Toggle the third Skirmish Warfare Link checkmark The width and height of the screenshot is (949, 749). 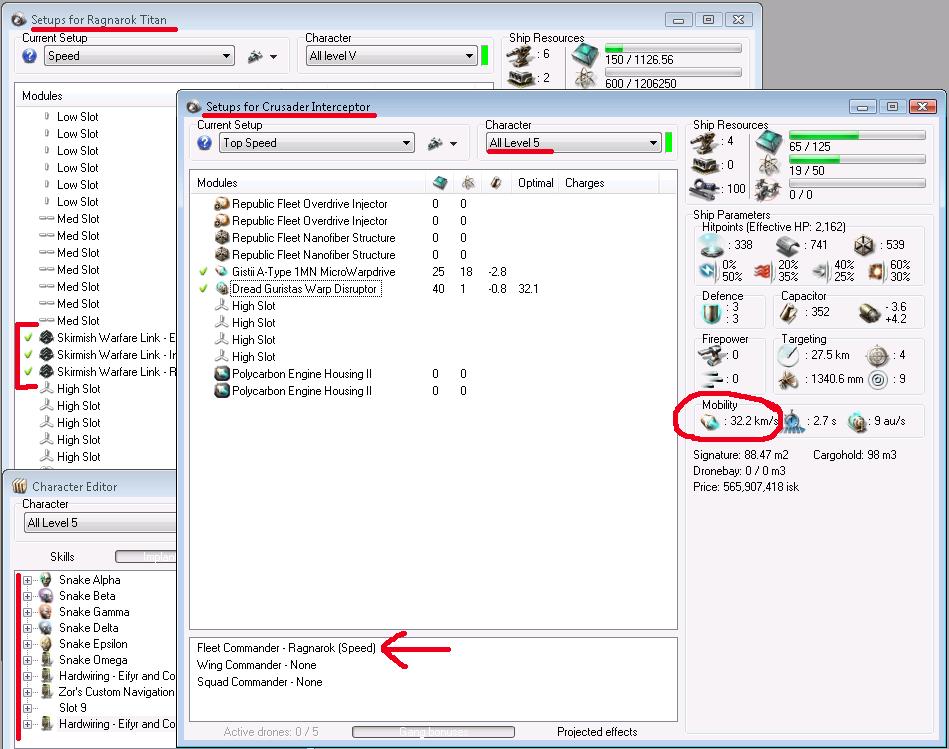[x=28, y=371]
